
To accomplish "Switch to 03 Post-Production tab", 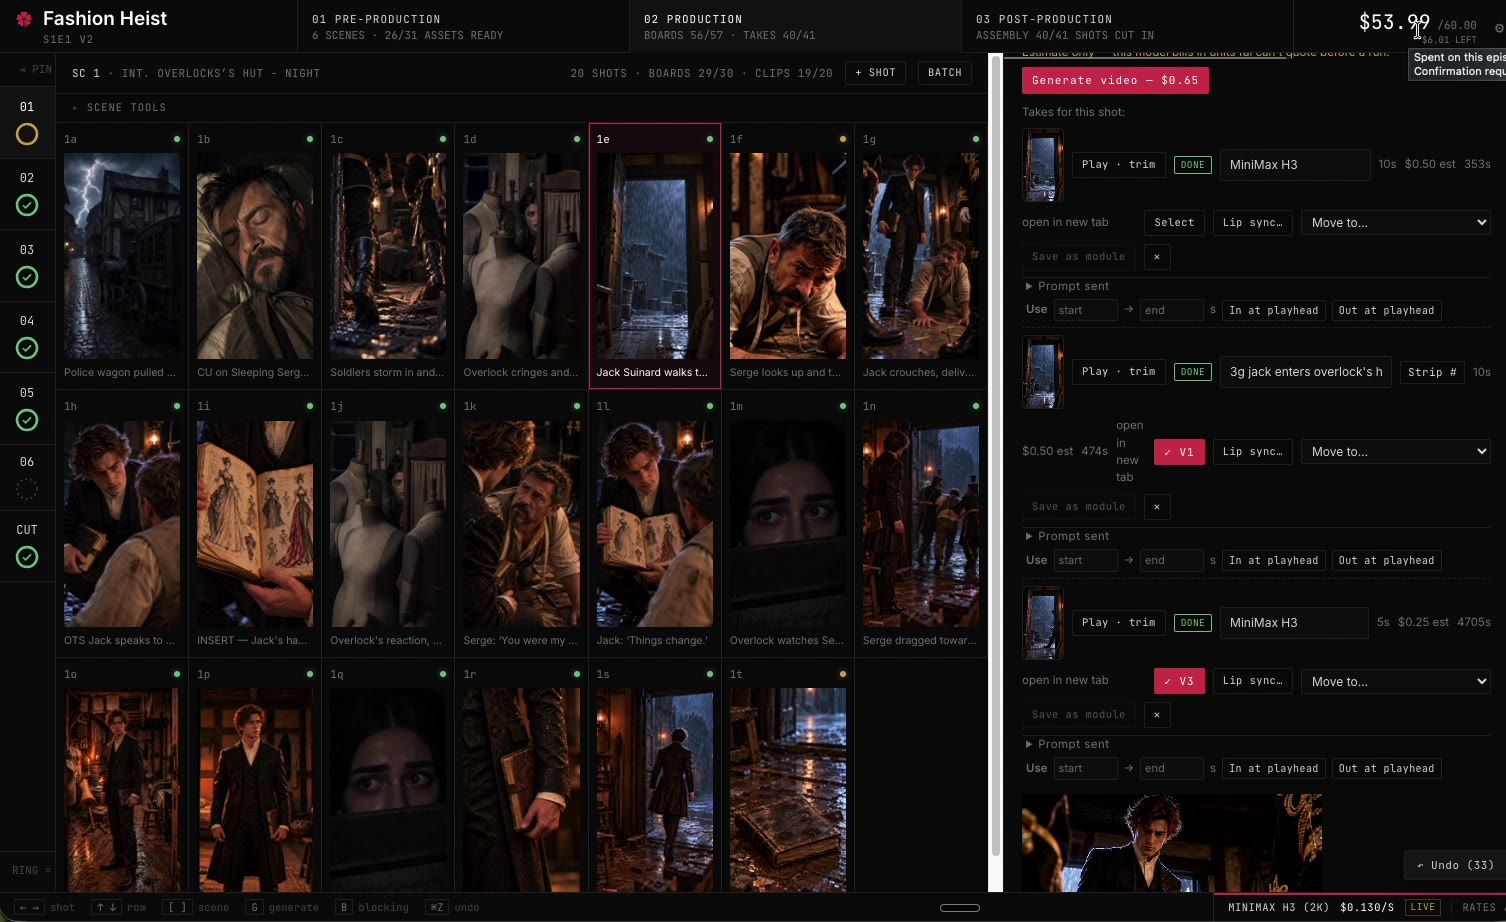I will (x=1127, y=26).
